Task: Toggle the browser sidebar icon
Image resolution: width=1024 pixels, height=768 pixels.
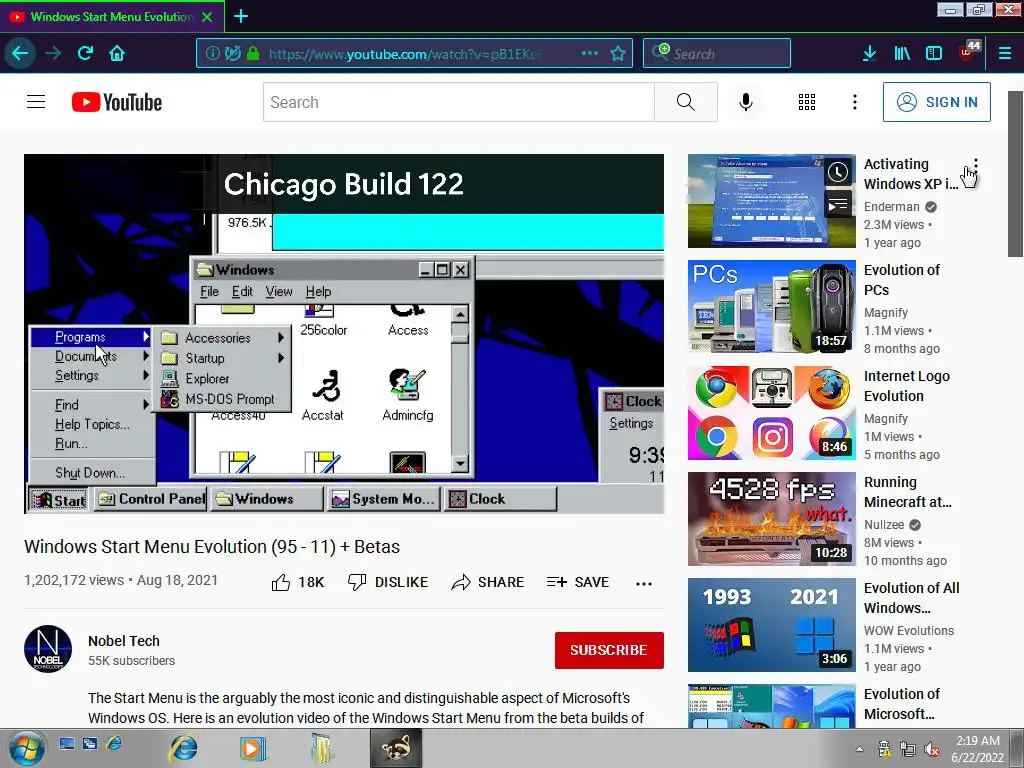Action: click(934, 54)
